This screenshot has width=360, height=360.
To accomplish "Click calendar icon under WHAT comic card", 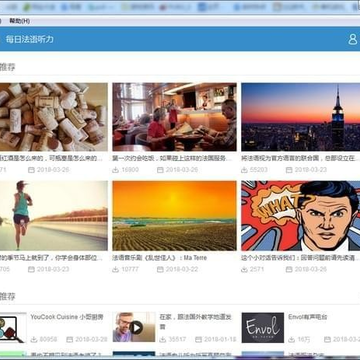I will click(x=289, y=269).
